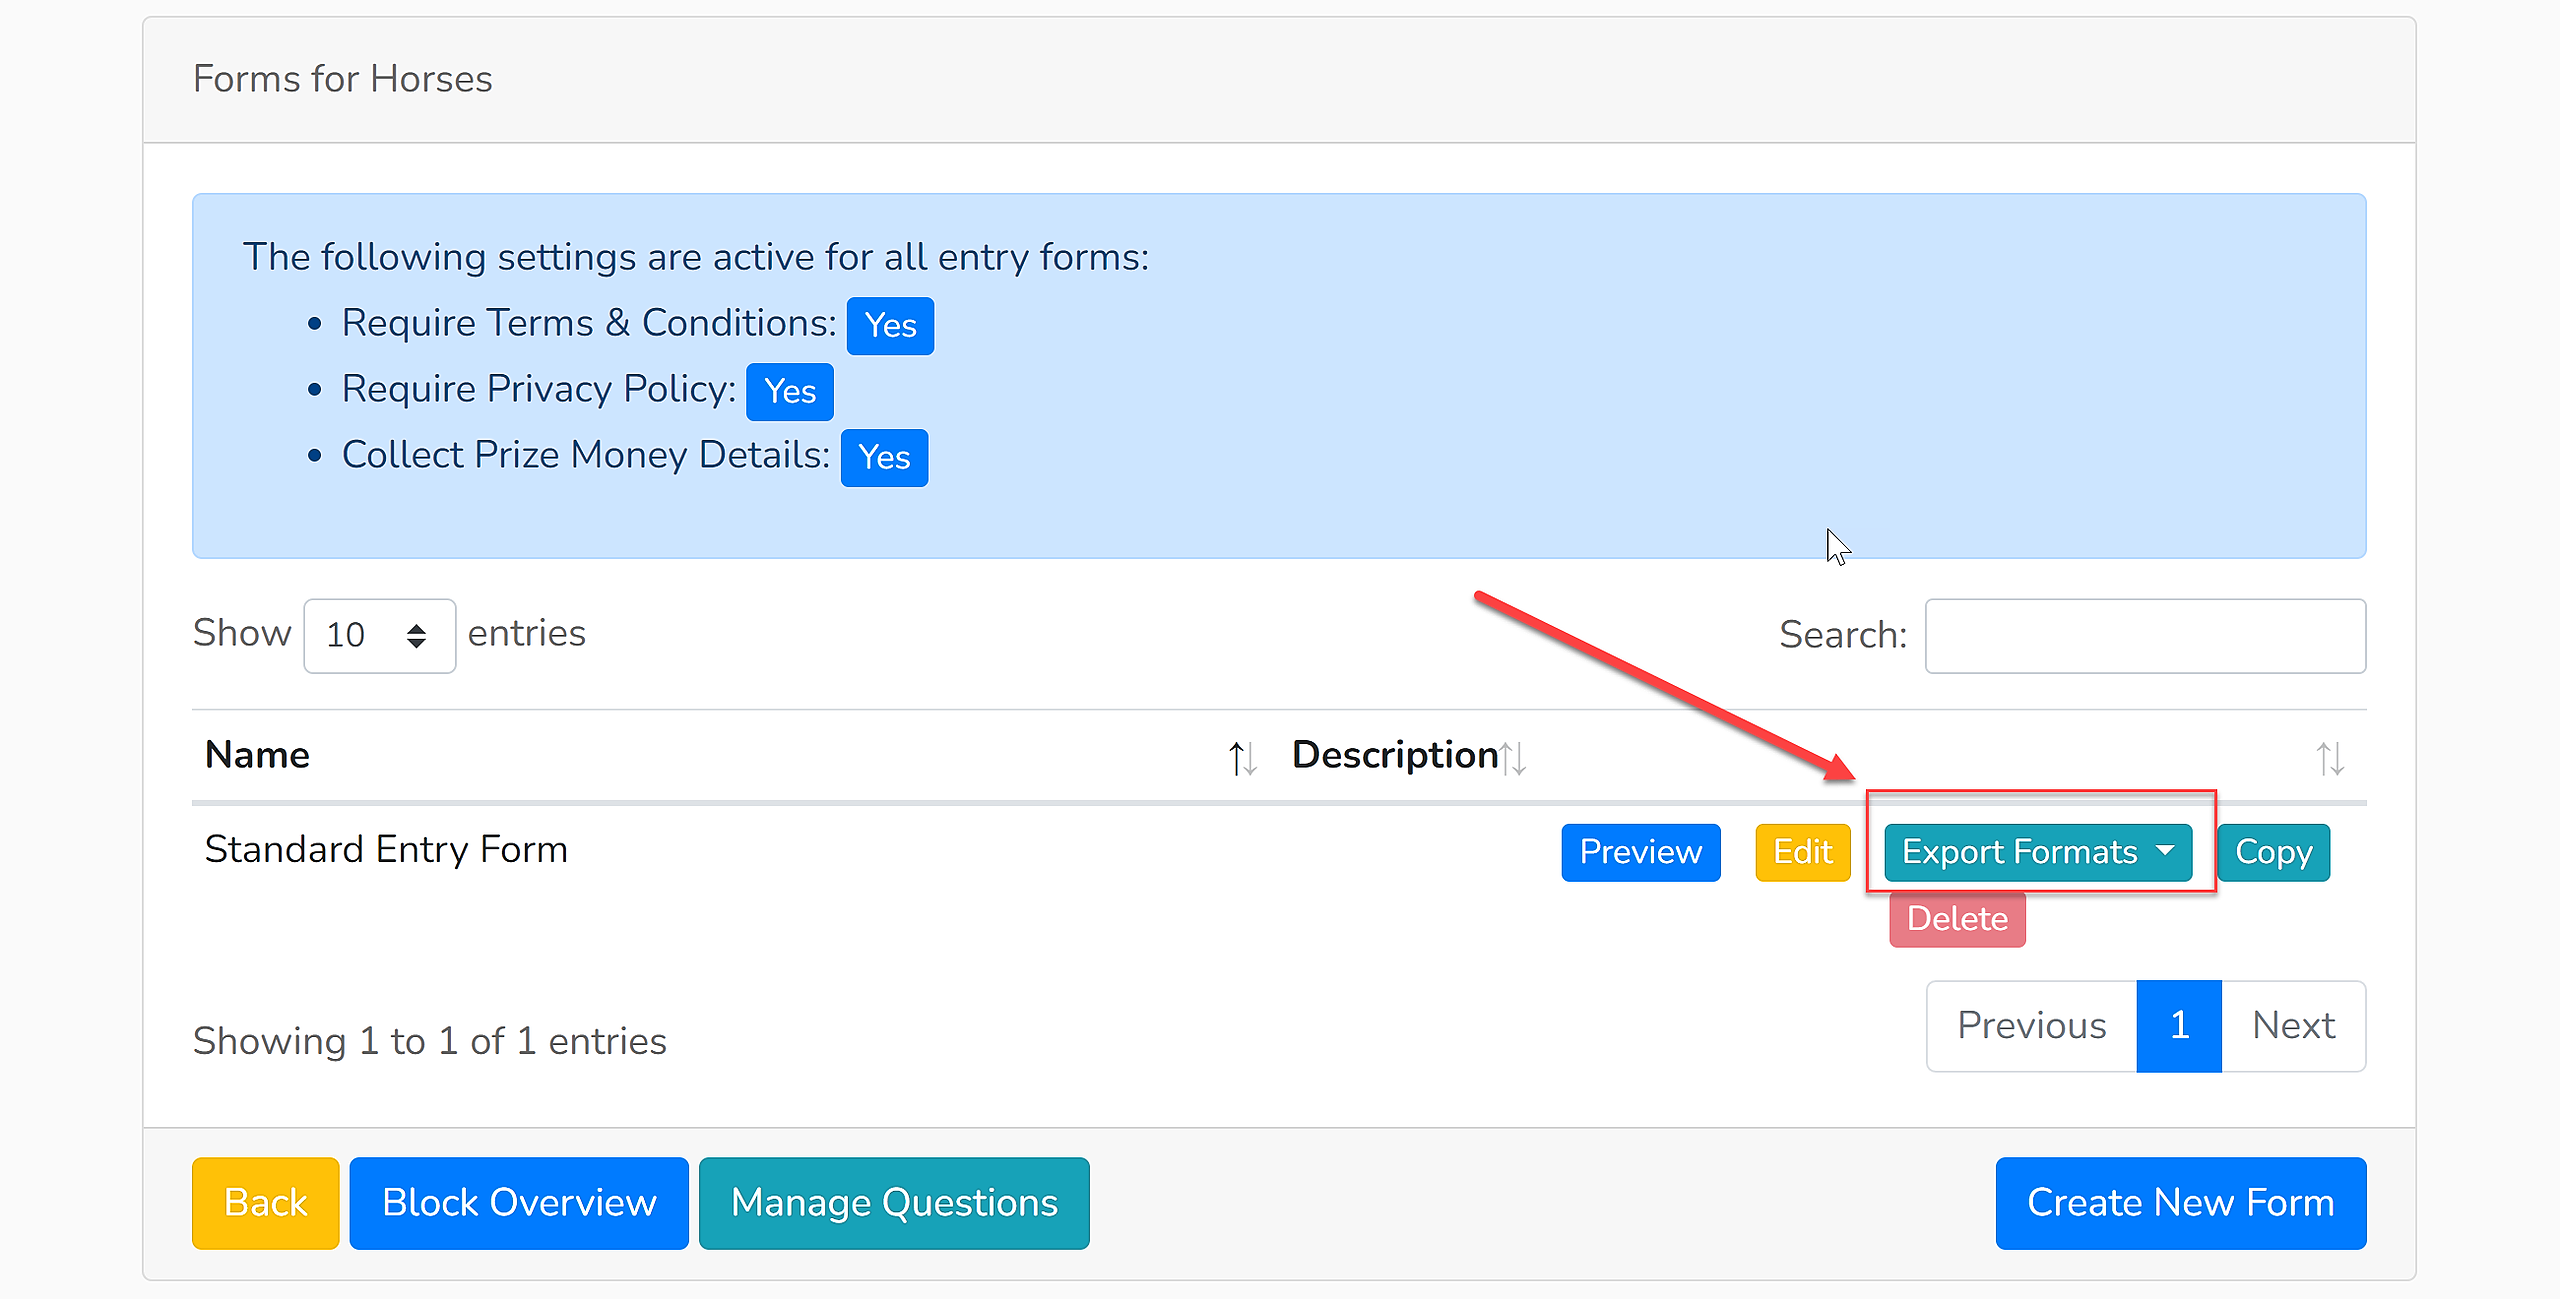Viewport: 2560px width, 1299px height.
Task: Delete the Standard Entry Form
Action: click(x=1957, y=919)
